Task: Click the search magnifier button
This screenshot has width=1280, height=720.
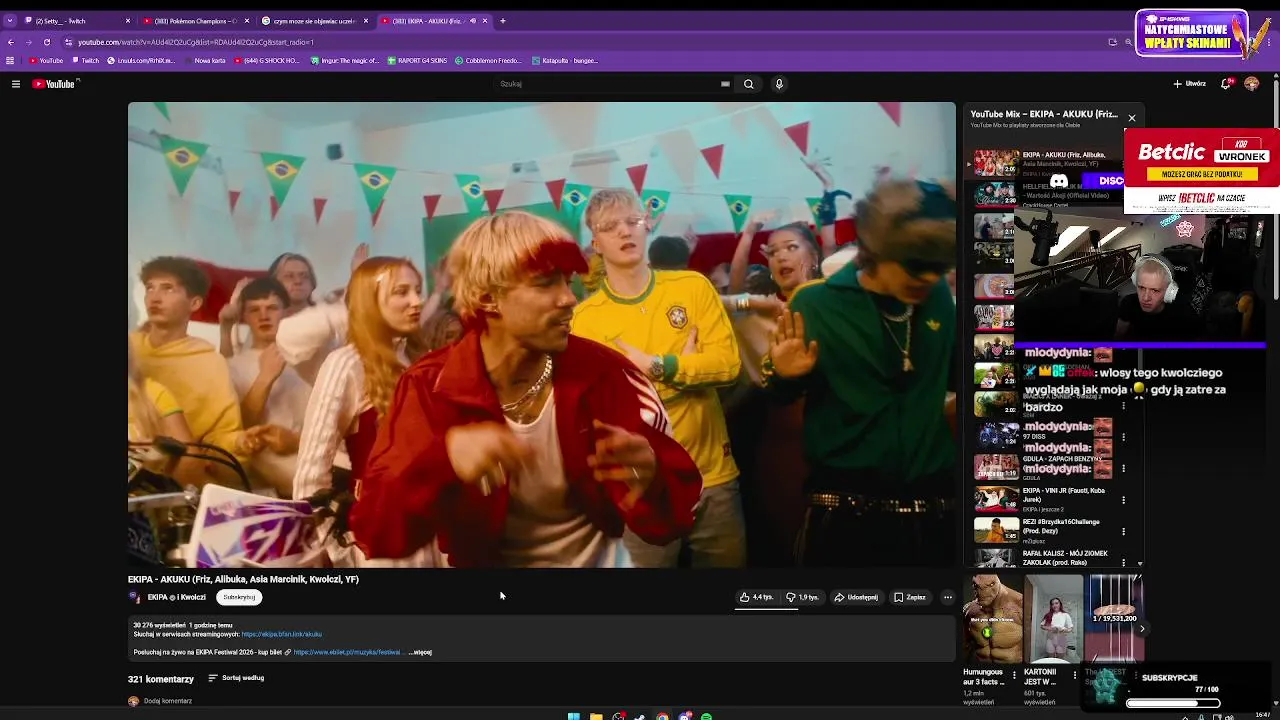Action: pyautogui.click(x=748, y=84)
